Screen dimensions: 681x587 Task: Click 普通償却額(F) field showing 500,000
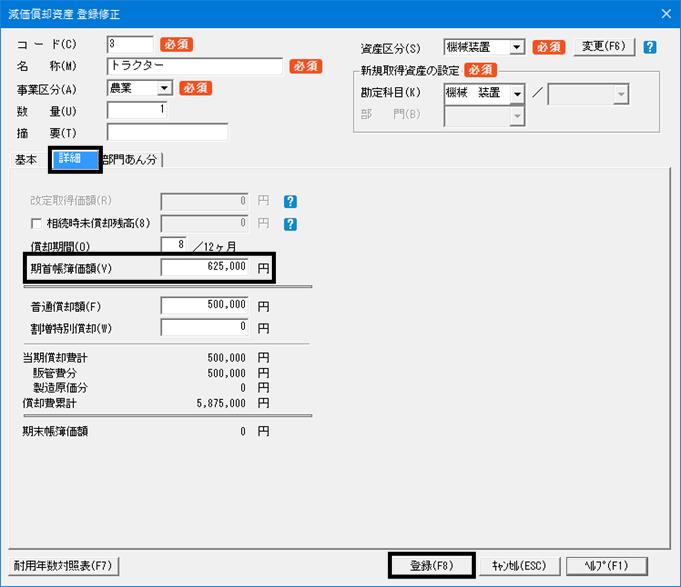click(x=204, y=305)
